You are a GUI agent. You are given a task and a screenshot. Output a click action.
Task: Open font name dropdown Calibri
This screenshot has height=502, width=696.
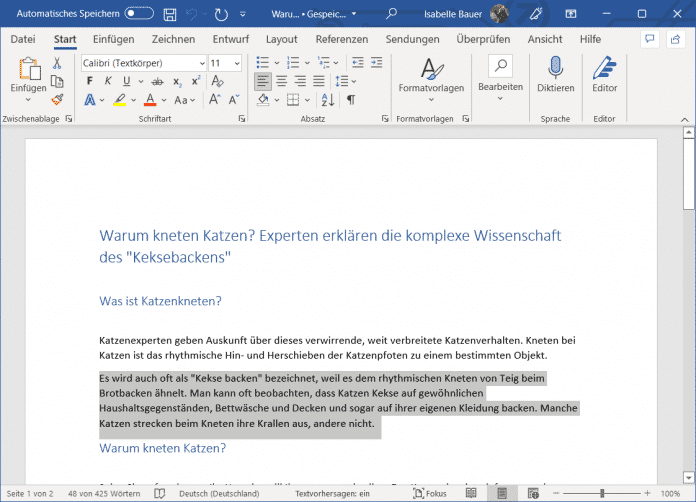[202, 63]
